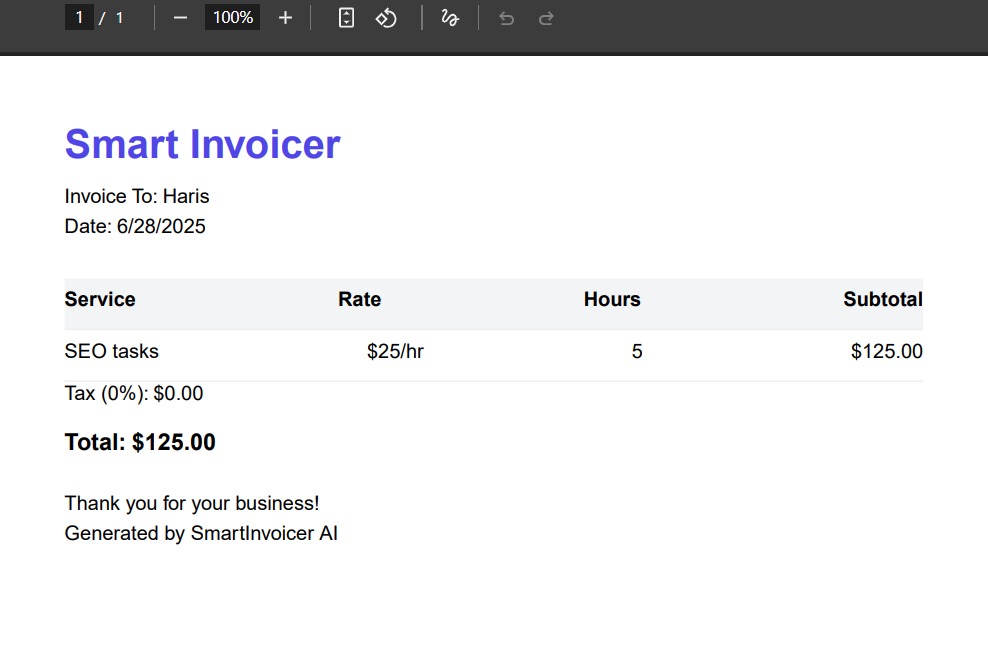Click the bold Total: $125.00 line
988x650 pixels.
click(x=140, y=443)
